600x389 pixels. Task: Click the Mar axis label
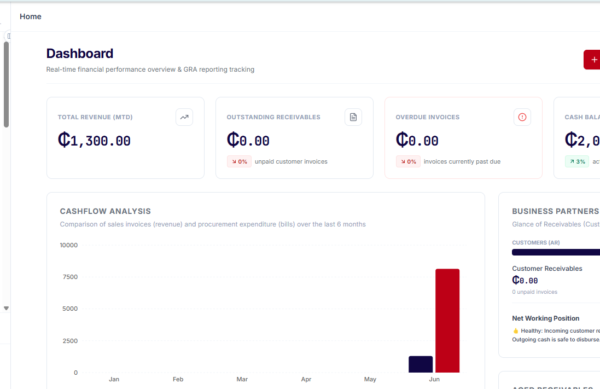[242, 379]
